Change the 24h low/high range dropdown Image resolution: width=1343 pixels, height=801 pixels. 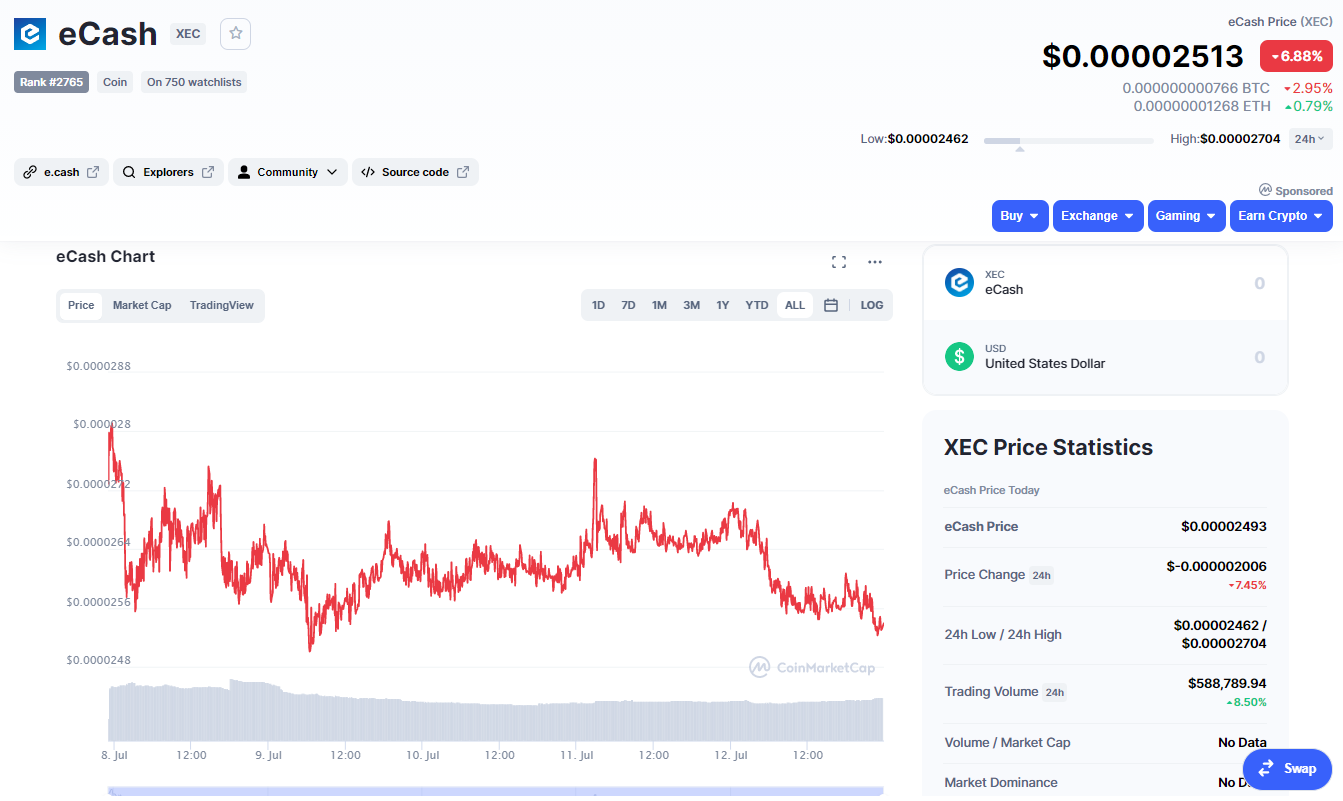[x=1310, y=139]
